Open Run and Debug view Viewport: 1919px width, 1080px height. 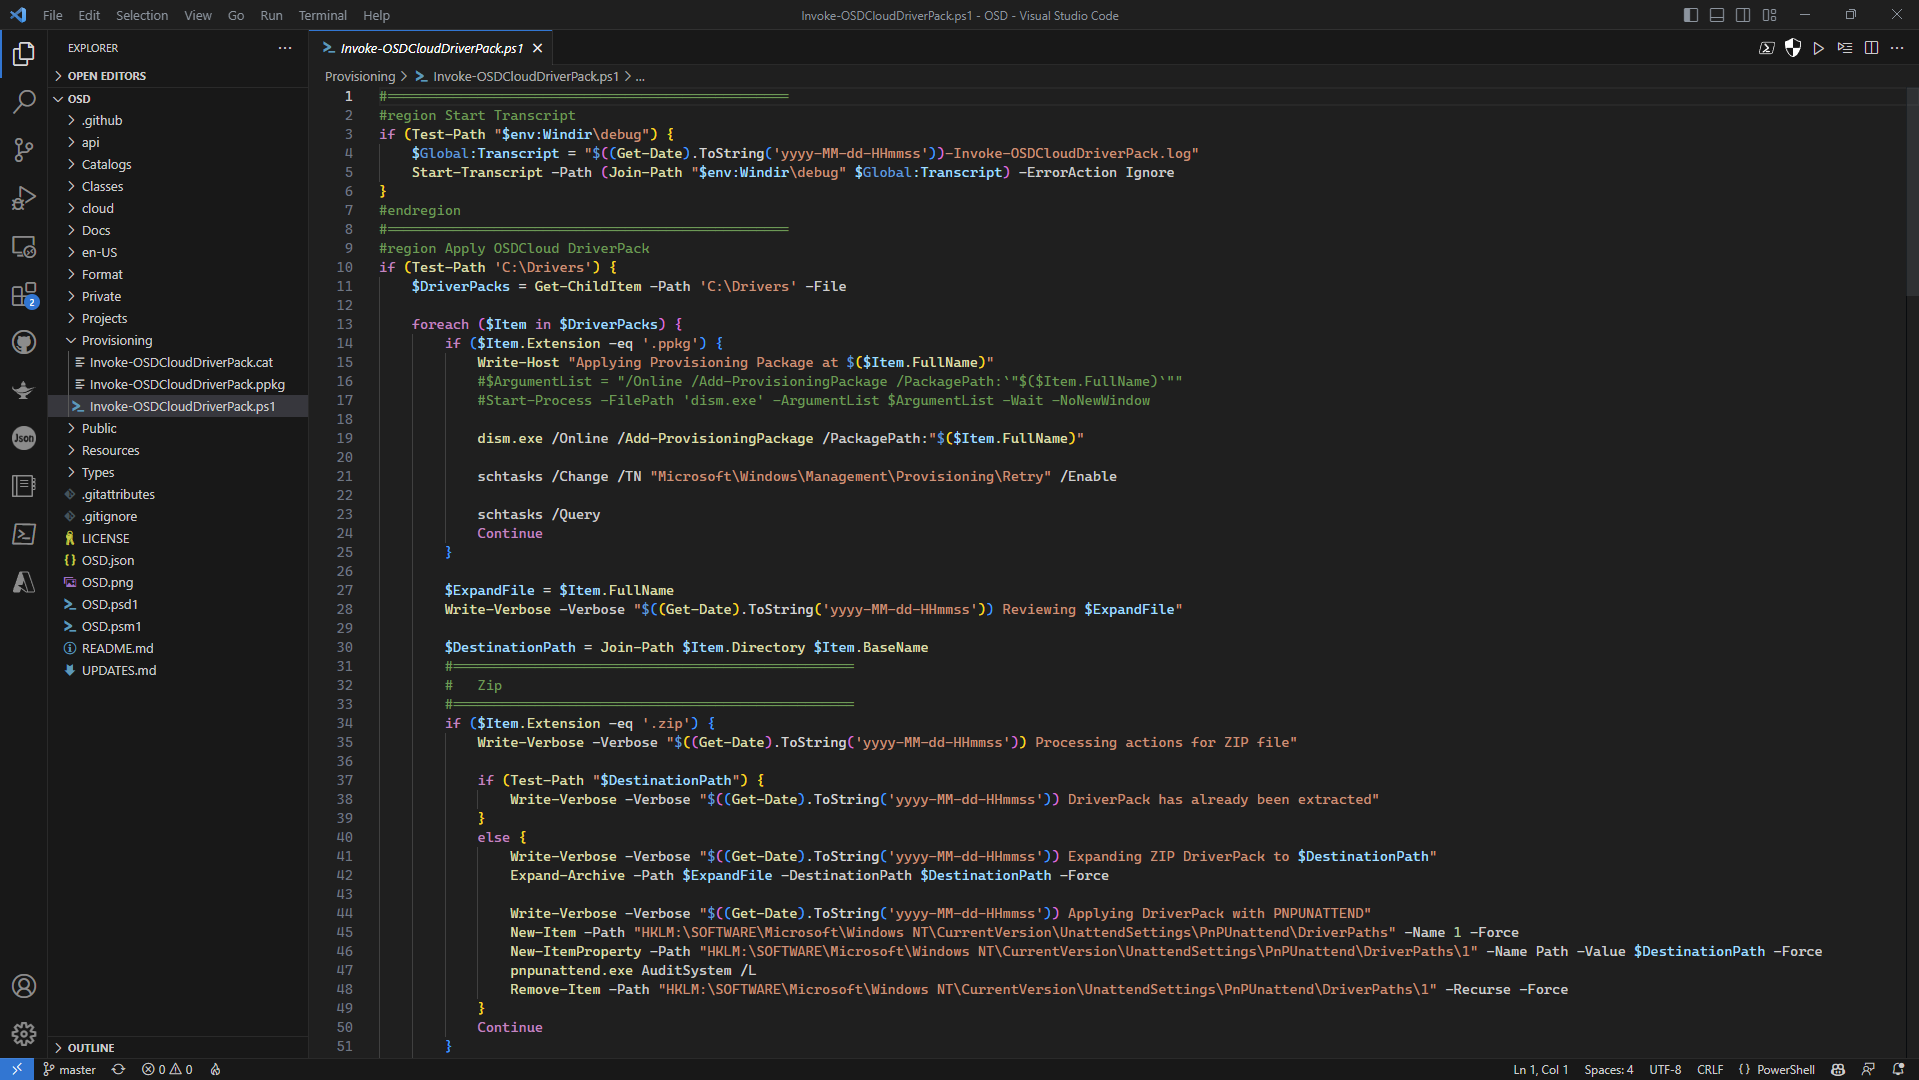coord(24,198)
